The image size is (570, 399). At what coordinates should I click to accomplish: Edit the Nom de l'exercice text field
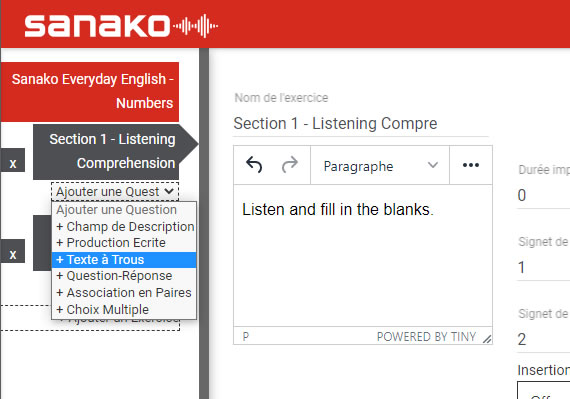point(361,124)
